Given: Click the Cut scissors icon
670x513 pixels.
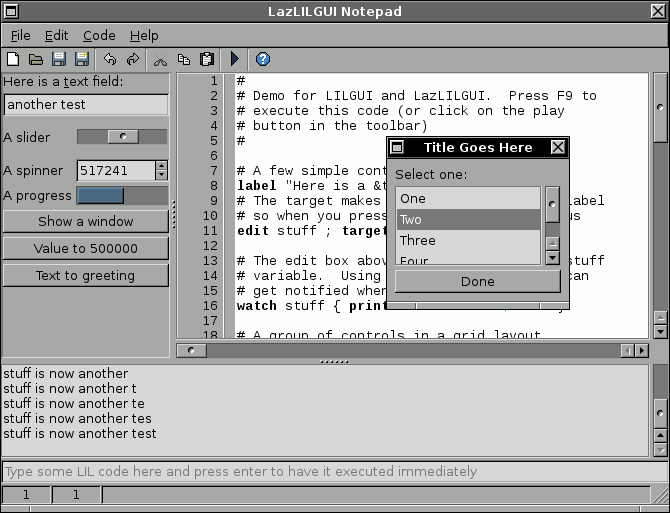Looking at the screenshot, I should click(160, 60).
